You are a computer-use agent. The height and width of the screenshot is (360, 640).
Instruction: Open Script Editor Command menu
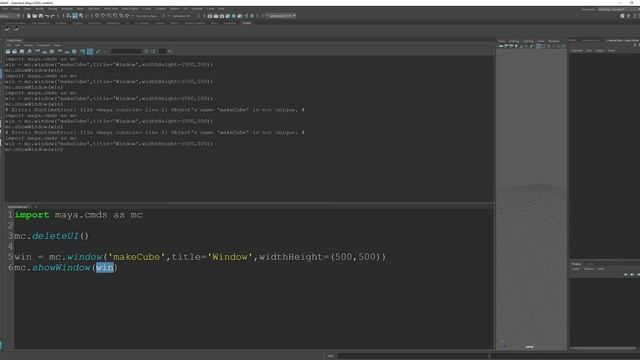tap(43, 45)
